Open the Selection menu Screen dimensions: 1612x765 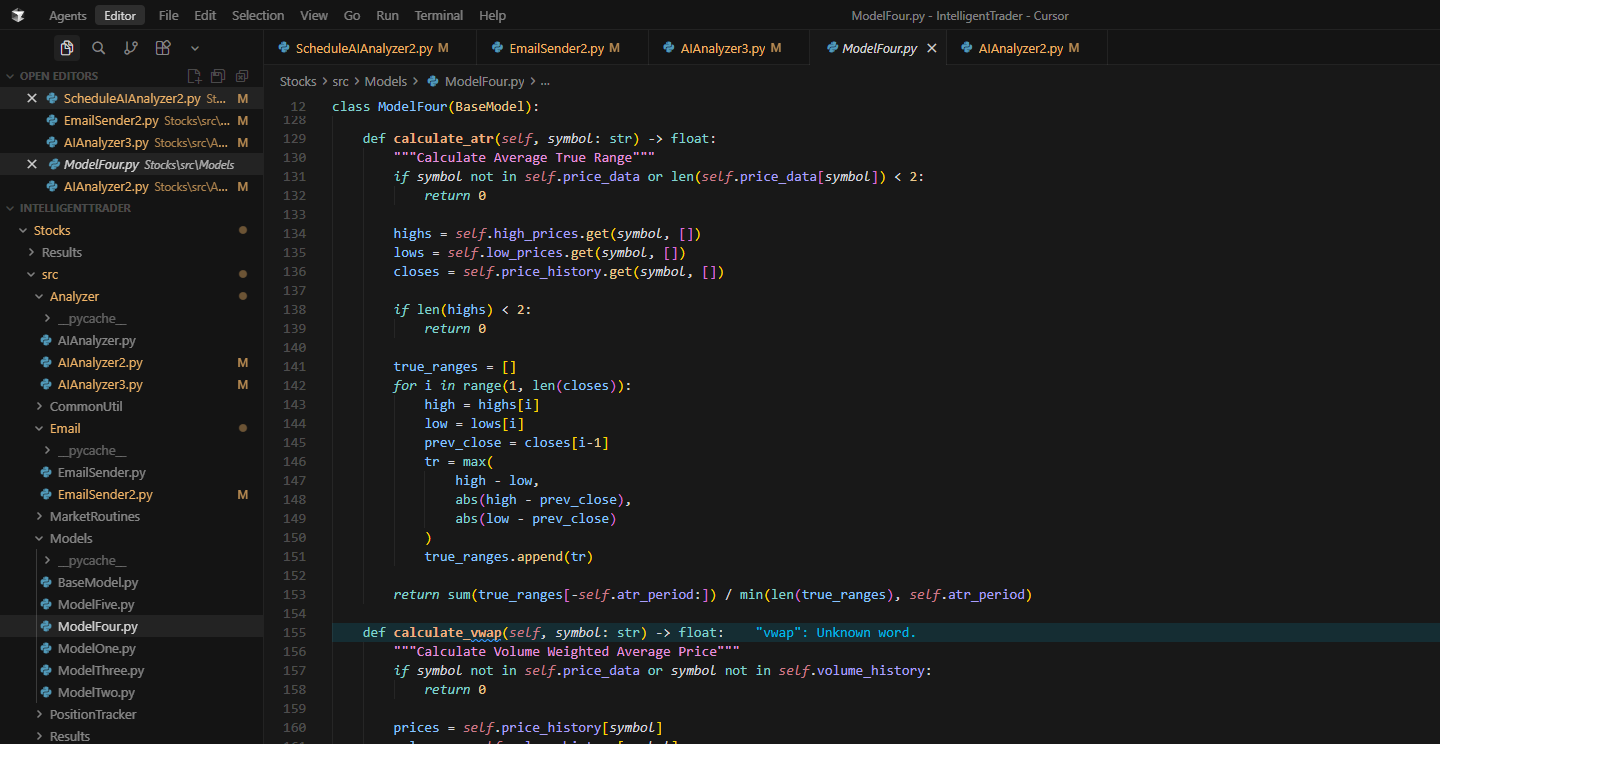pos(258,16)
